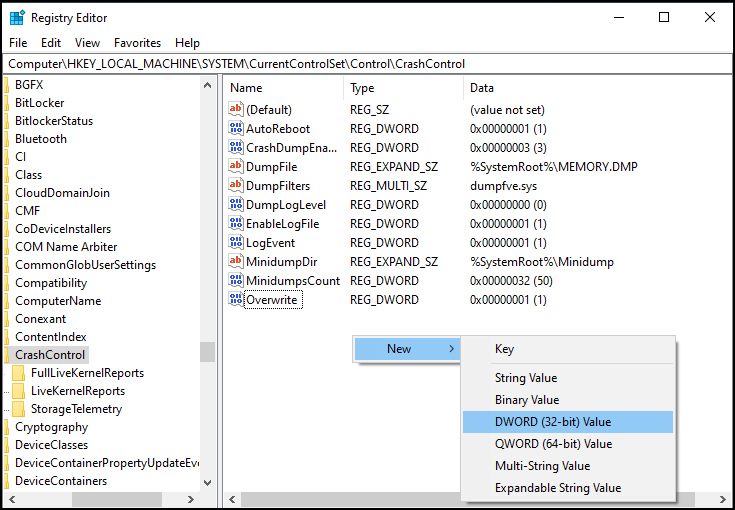Choose Binary Value from the submenu
The height and width of the screenshot is (510, 735).
point(568,400)
